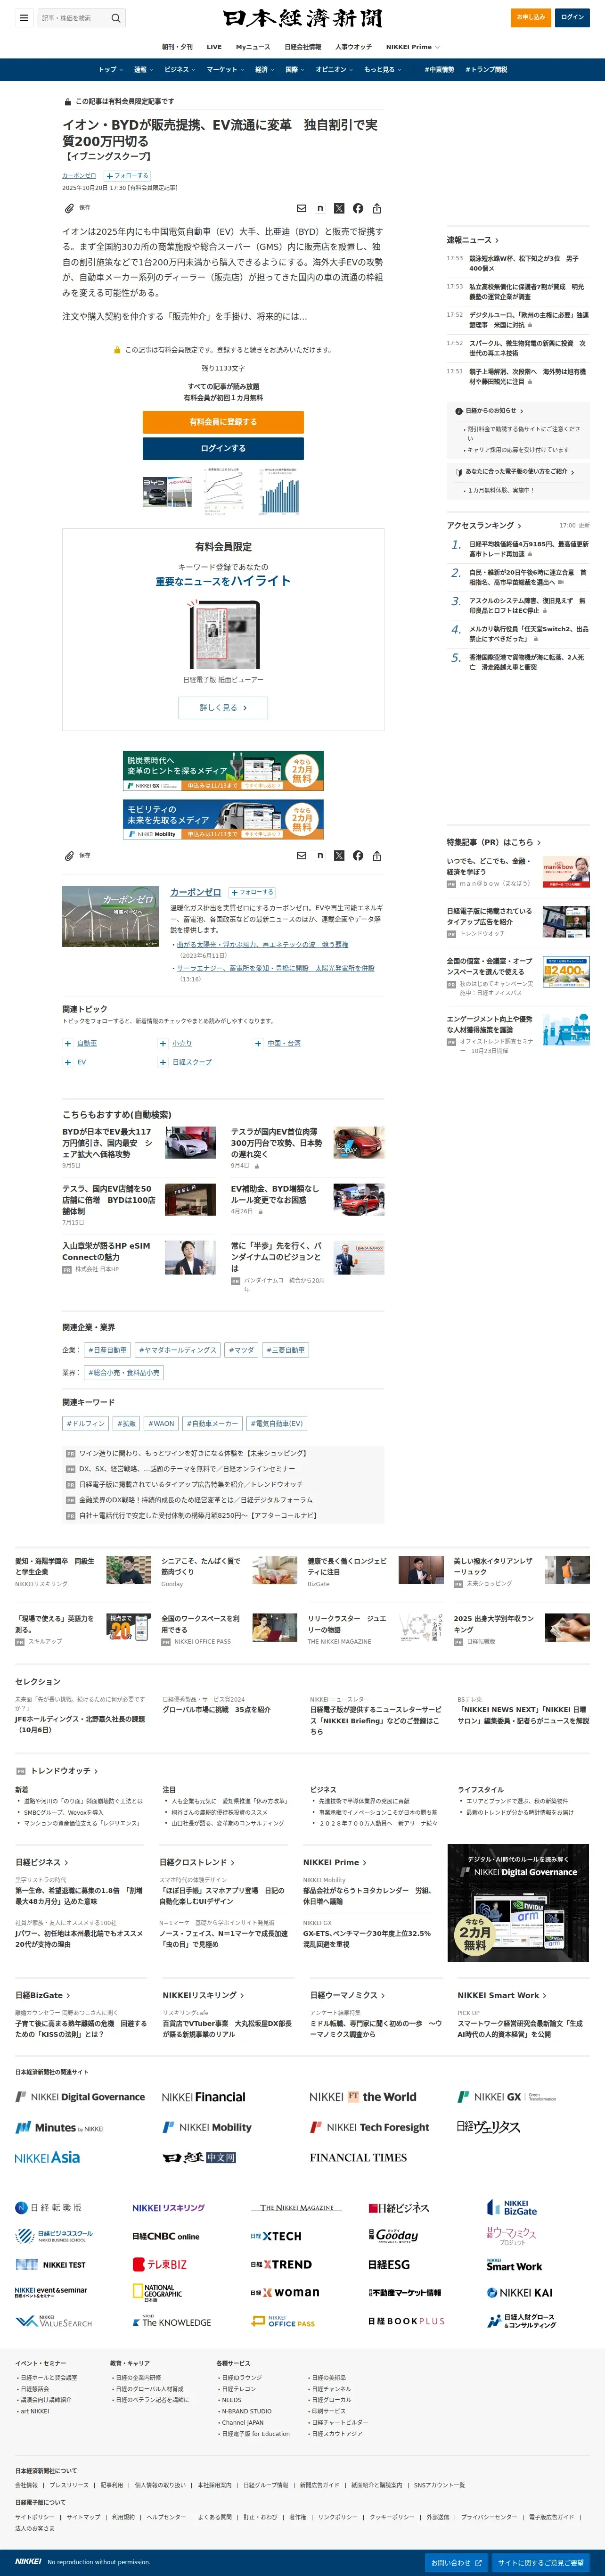Share on X using the icon under the headline
605x2576 pixels.
tap(339, 208)
